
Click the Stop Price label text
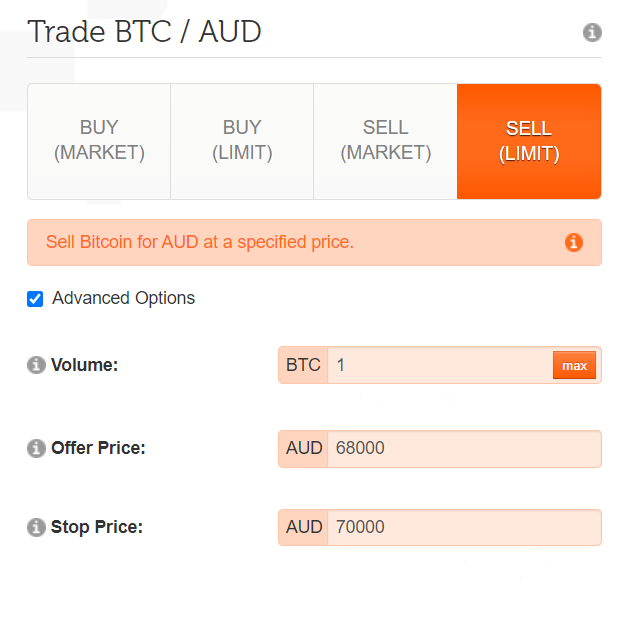[x=97, y=527]
